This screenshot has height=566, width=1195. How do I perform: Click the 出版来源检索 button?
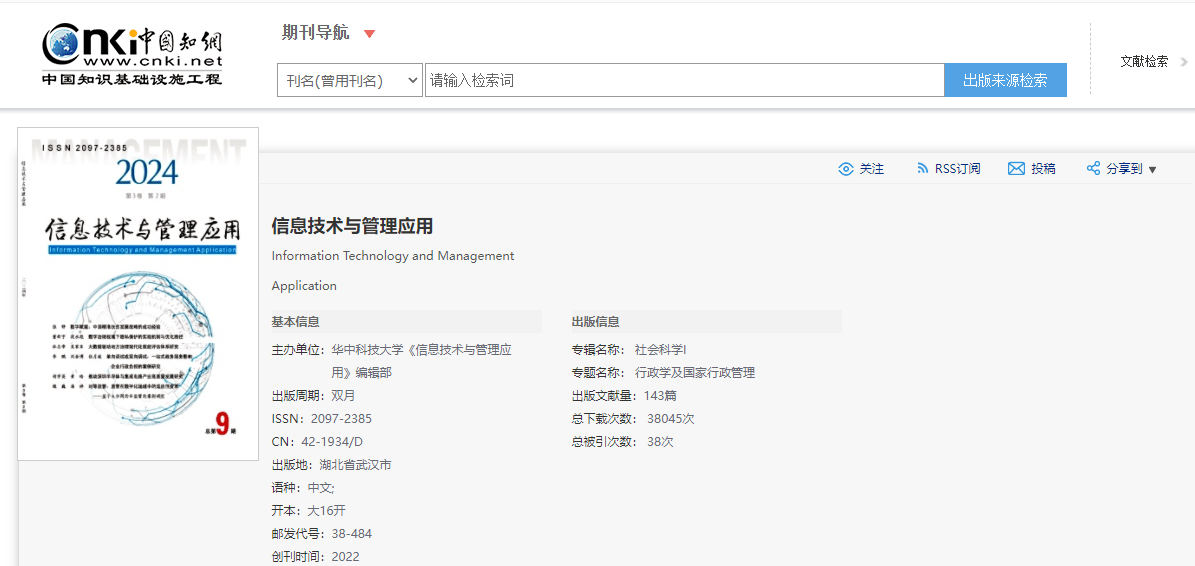tap(1005, 80)
